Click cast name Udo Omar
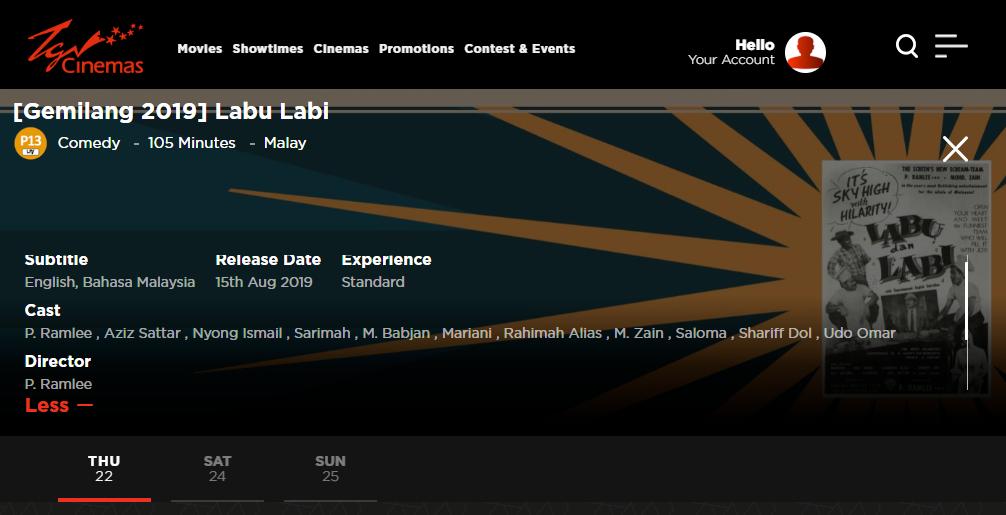1006x515 pixels. [859, 333]
